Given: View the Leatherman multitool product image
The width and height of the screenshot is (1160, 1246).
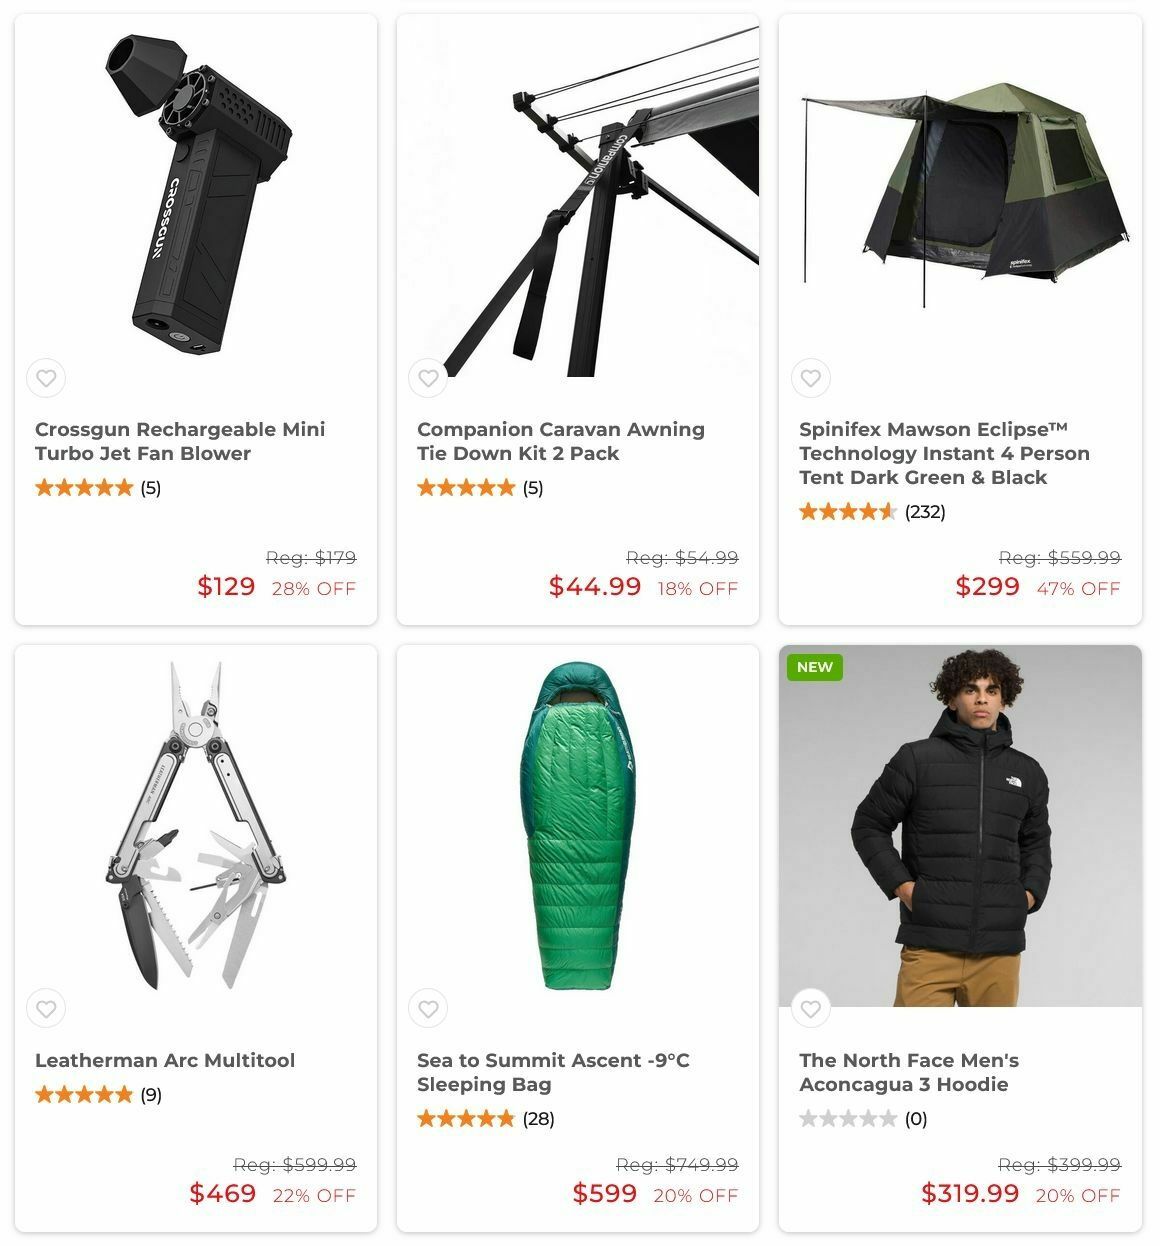Looking at the screenshot, I should (x=196, y=826).
